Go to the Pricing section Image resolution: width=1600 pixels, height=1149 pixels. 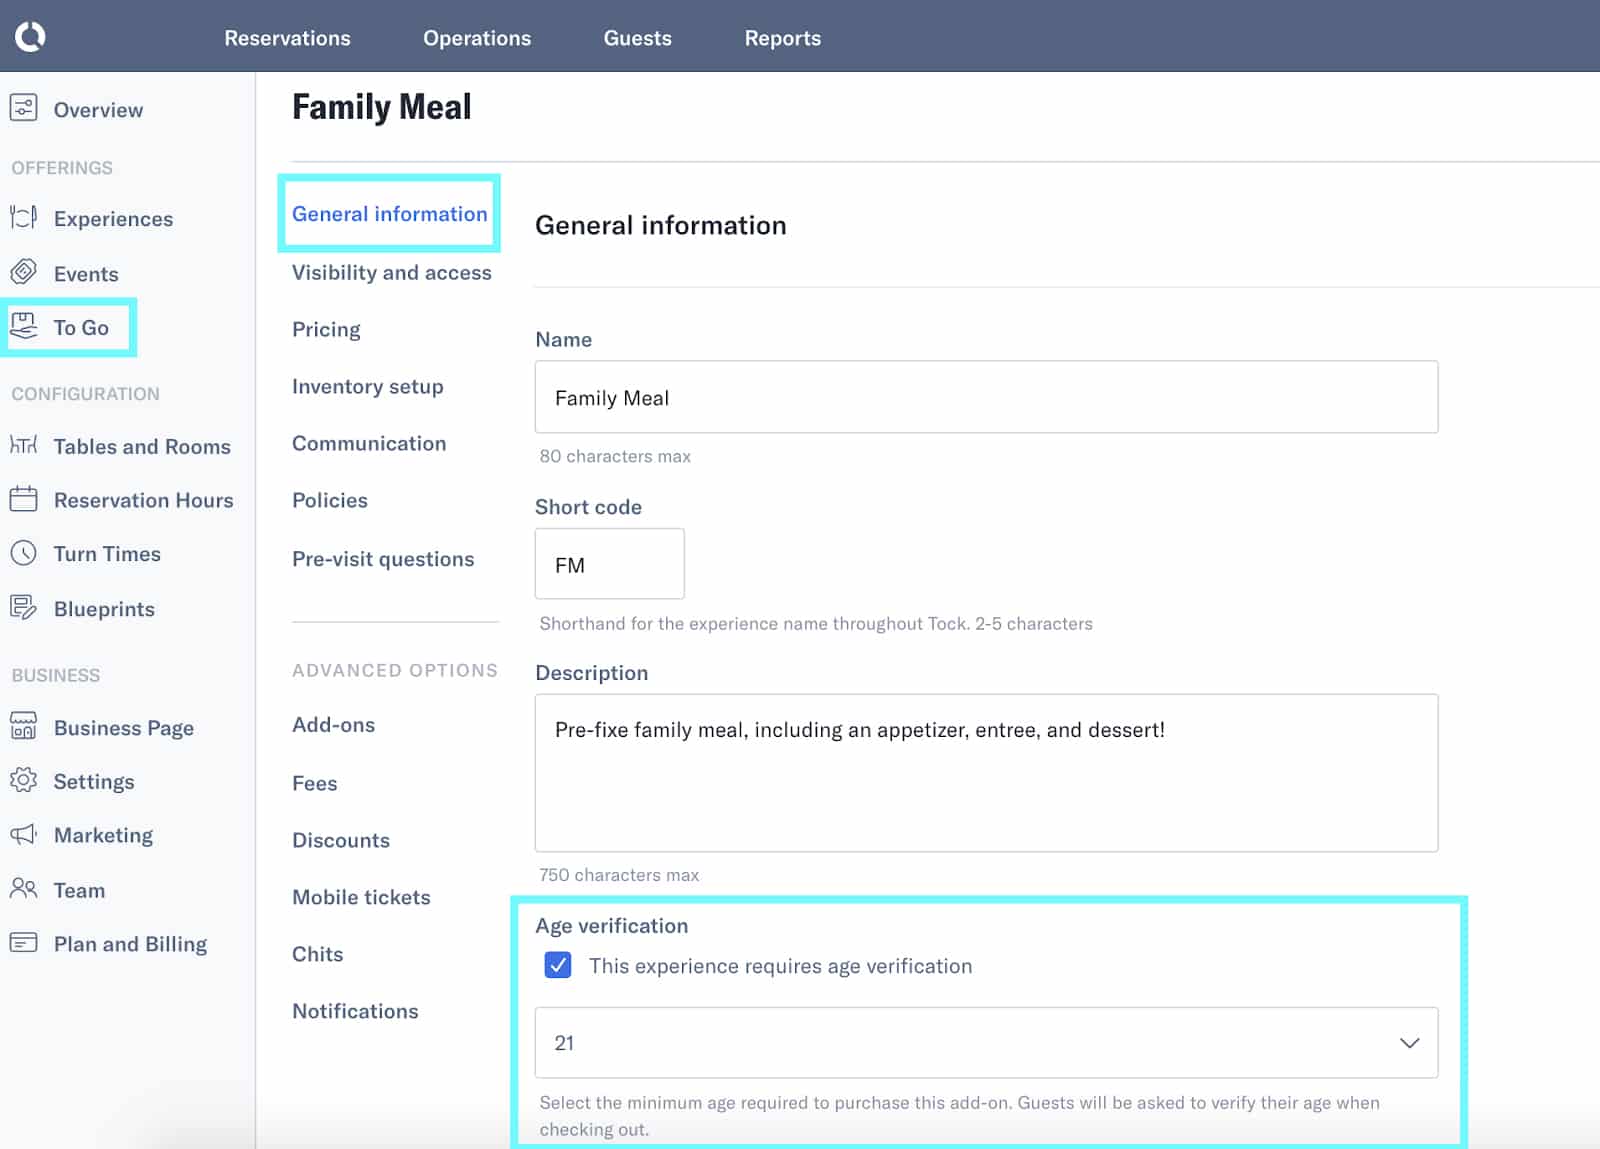(326, 329)
